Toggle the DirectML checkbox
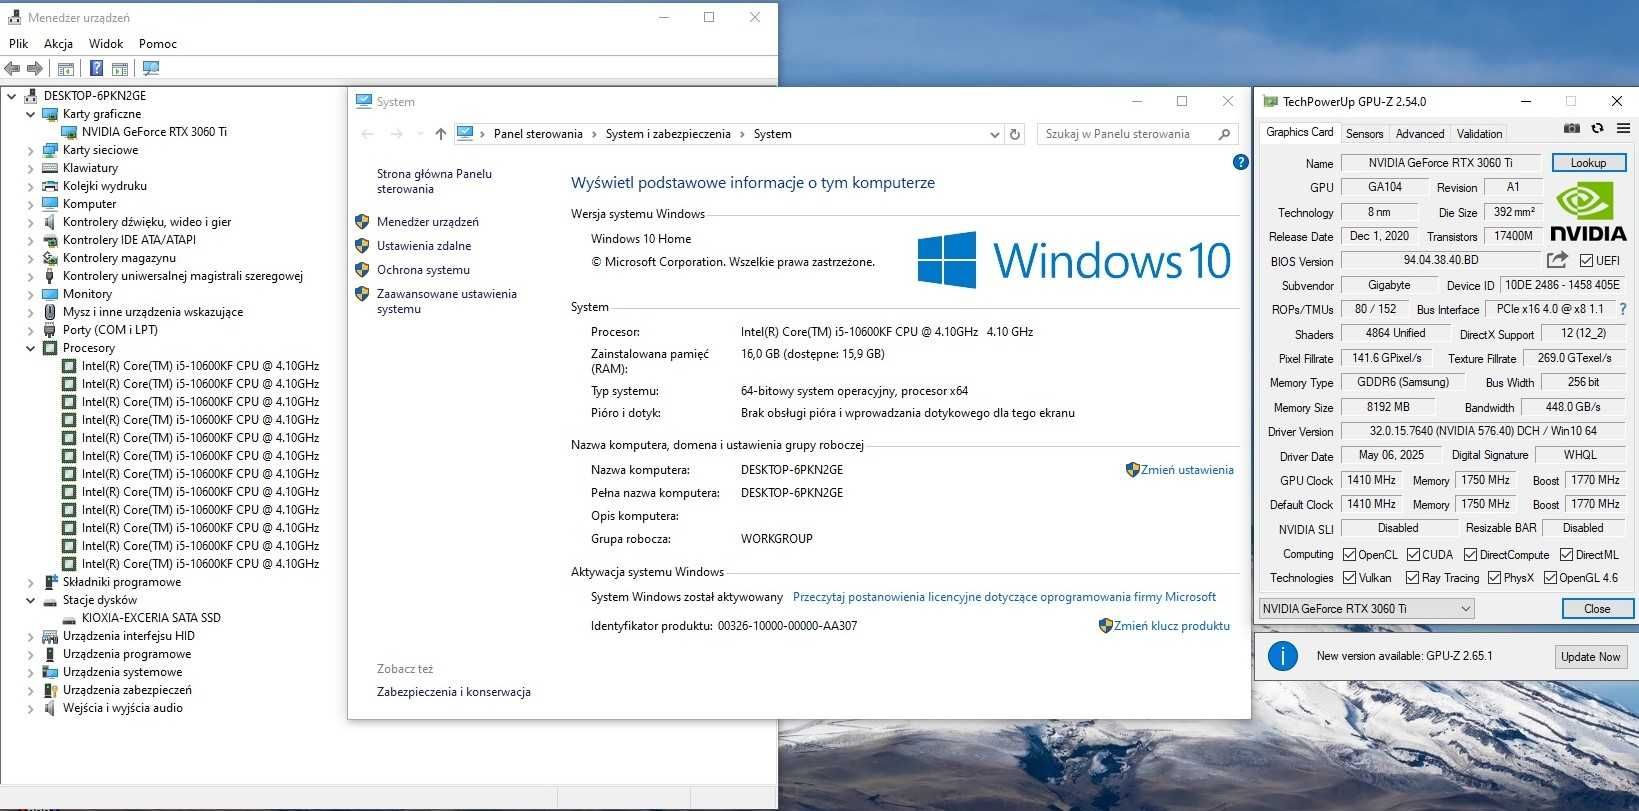 pyautogui.click(x=1566, y=555)
